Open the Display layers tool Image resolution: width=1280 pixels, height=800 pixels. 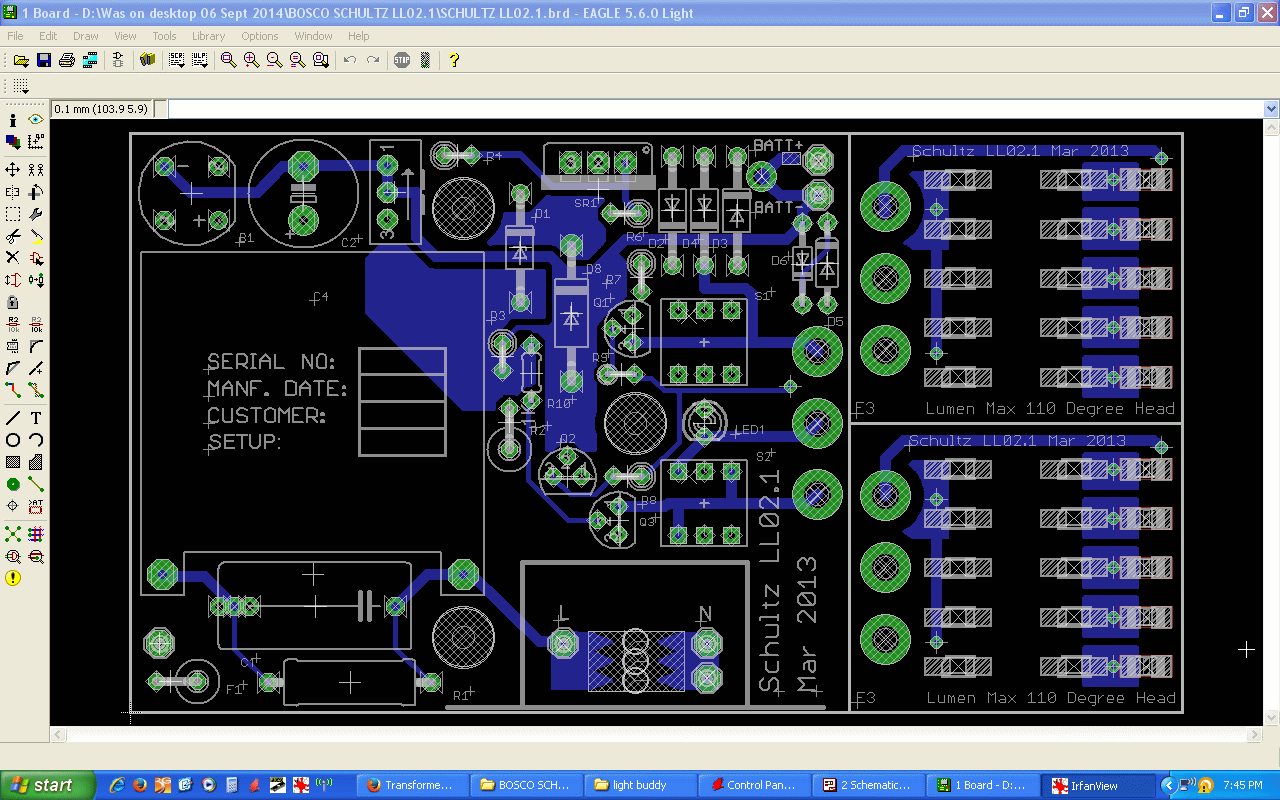(13, 142)
